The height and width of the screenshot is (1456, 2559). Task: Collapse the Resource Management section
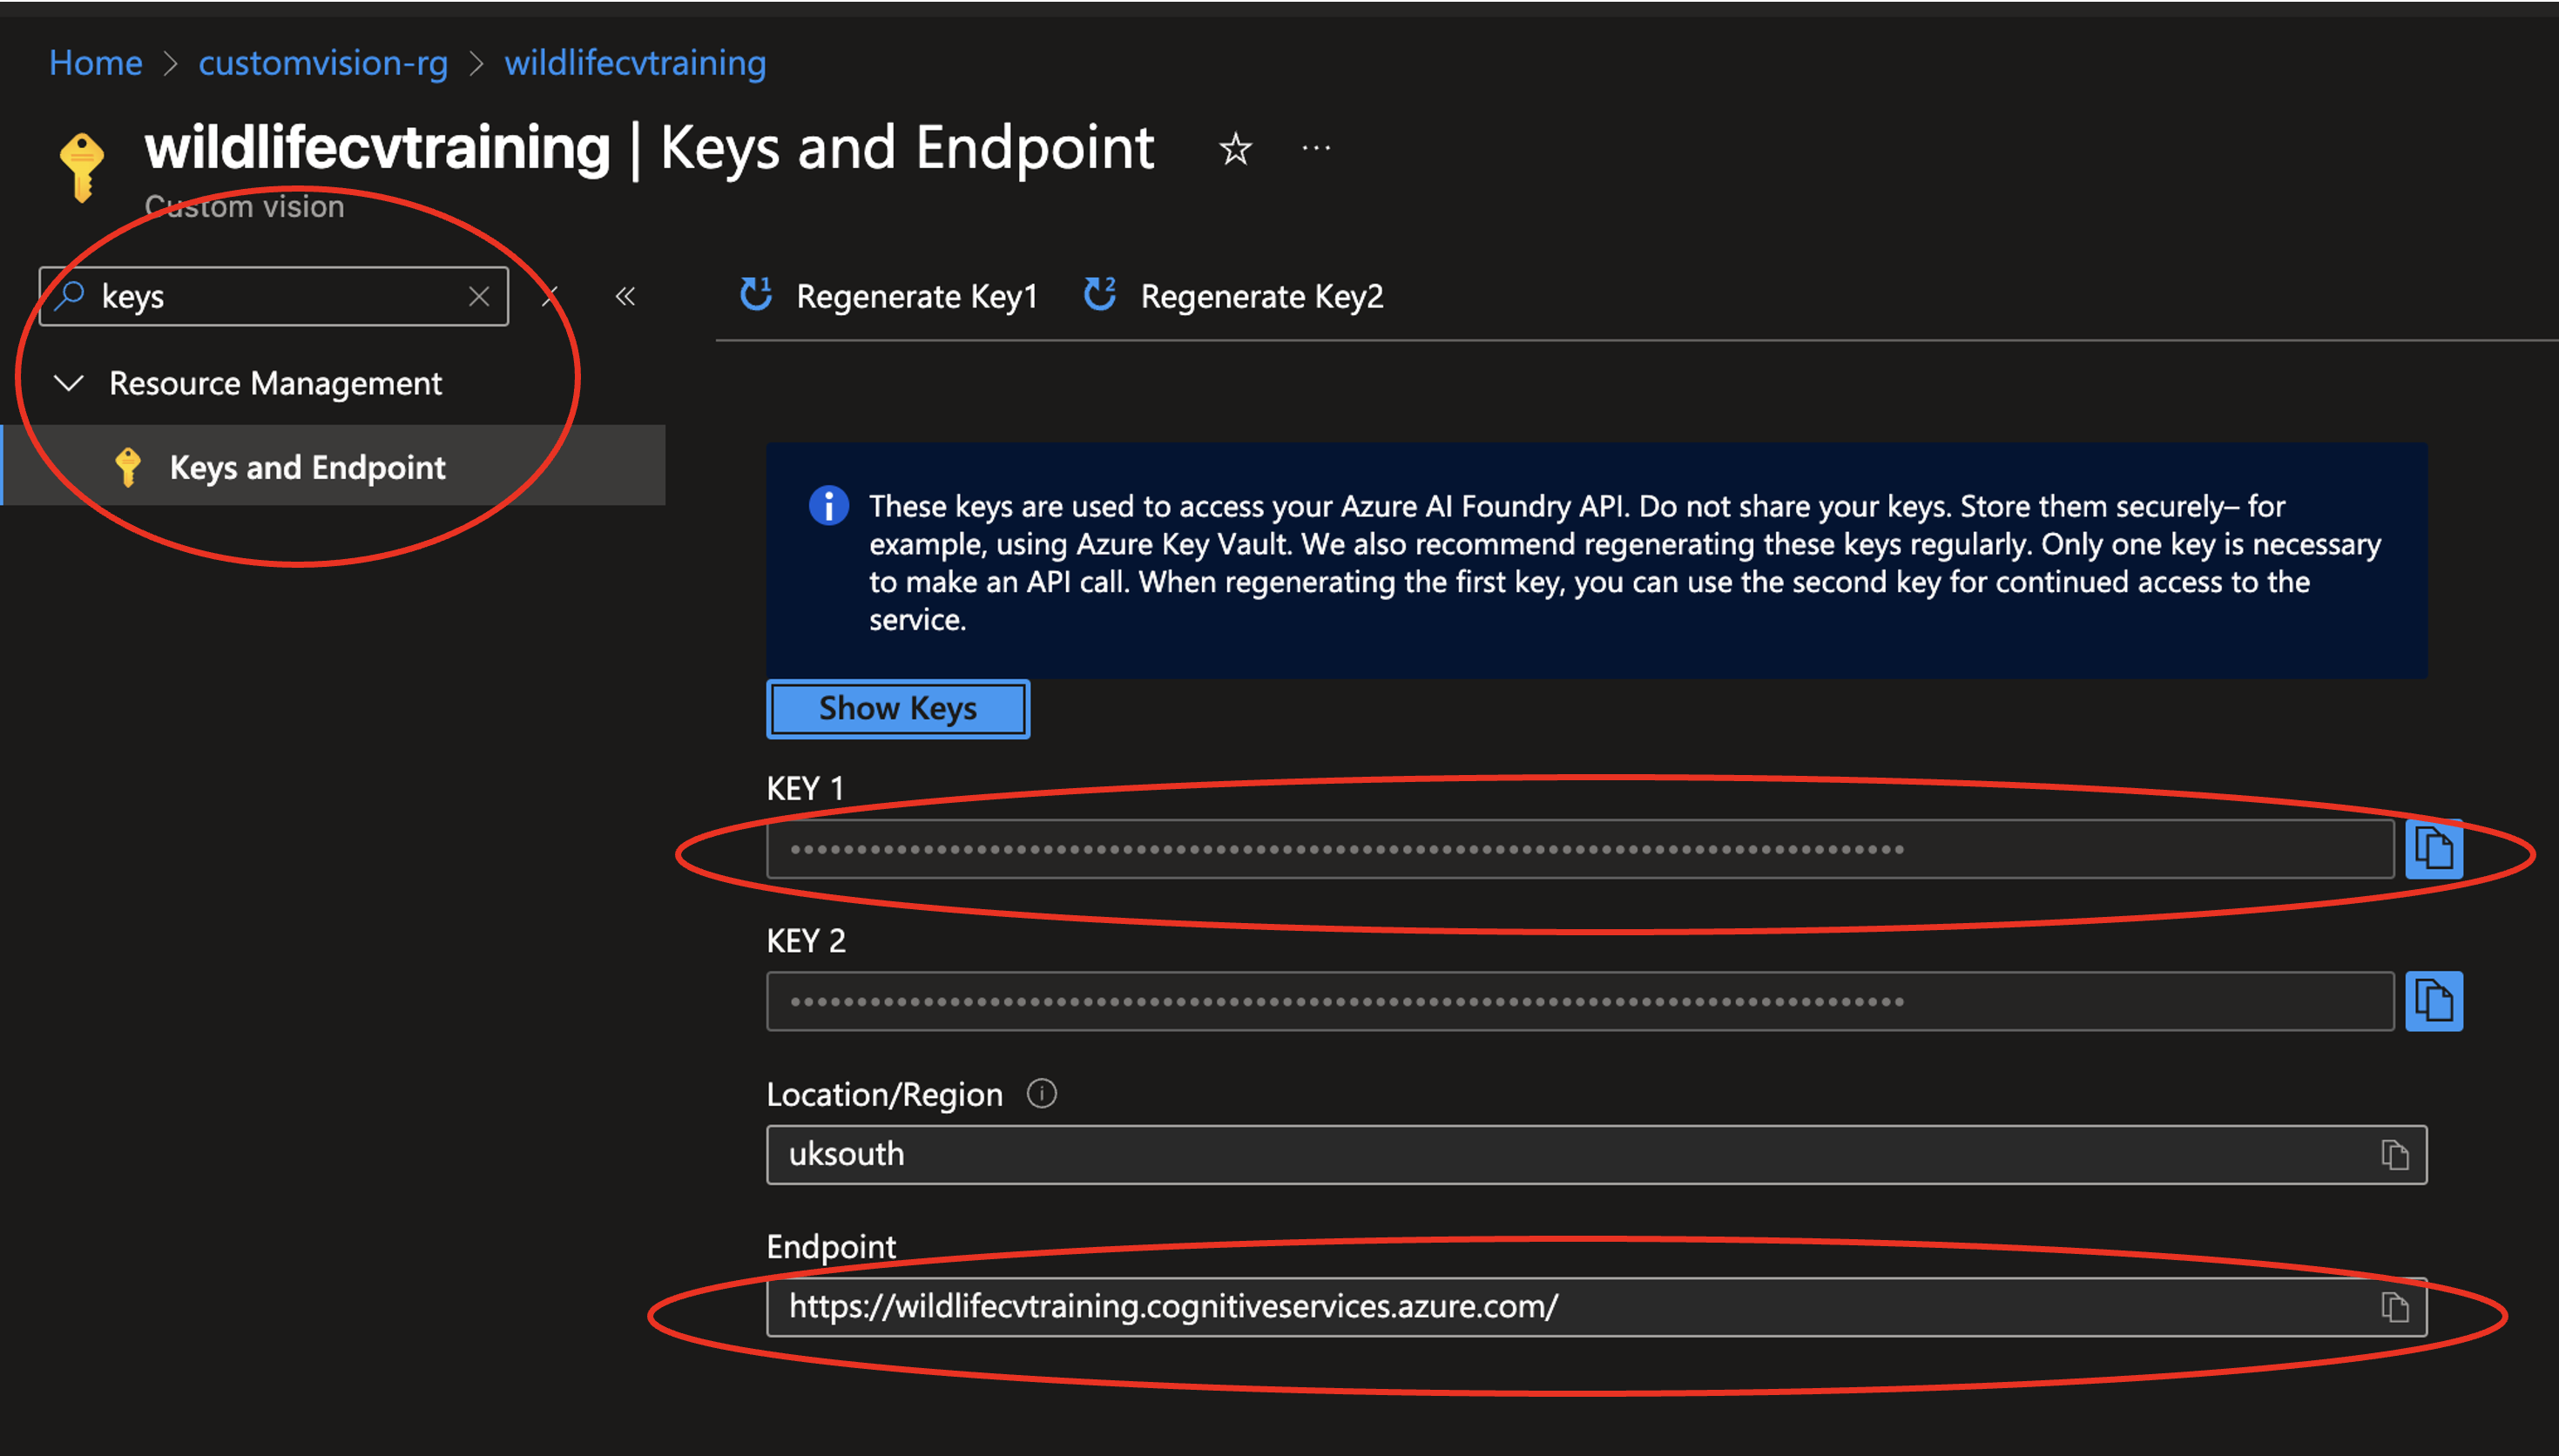pos(68,383)
